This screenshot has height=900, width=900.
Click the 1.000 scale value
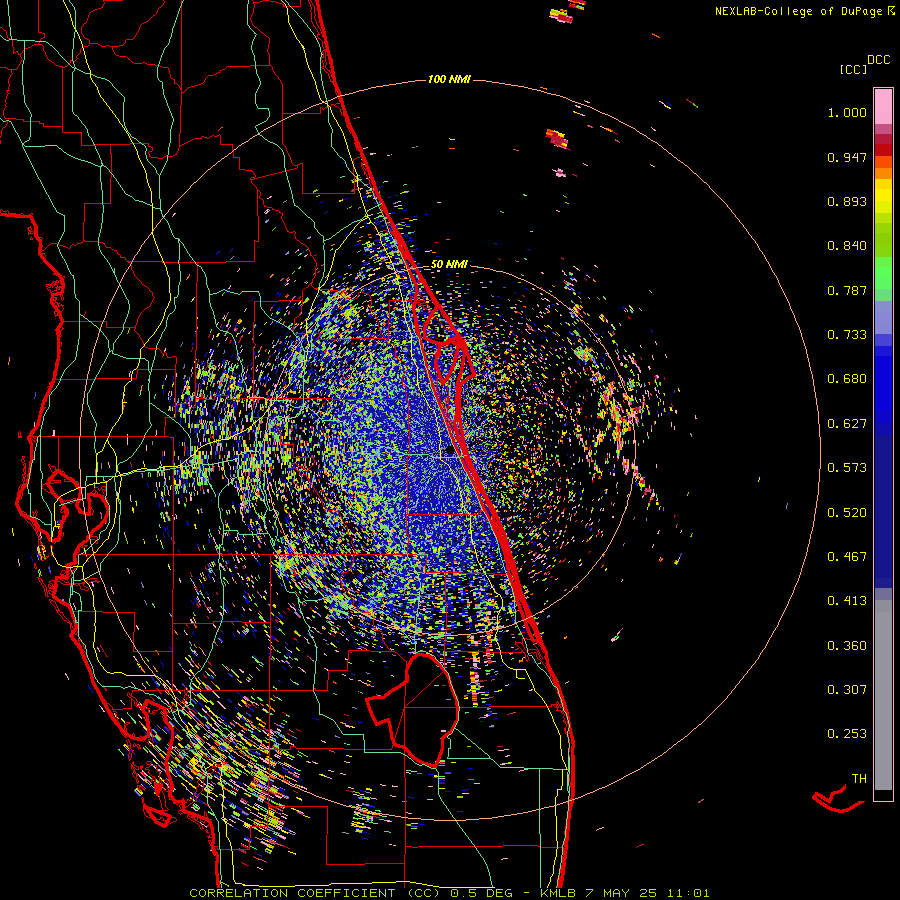click(847, 112)
